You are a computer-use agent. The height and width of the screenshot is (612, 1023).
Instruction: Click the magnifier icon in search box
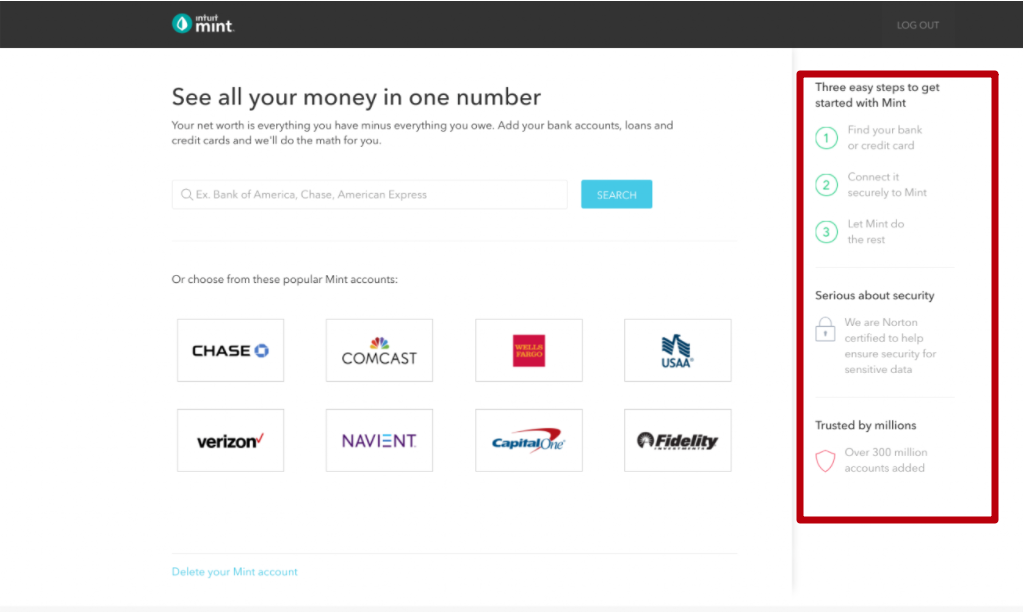pyautogui.click(x=187, y=194)
